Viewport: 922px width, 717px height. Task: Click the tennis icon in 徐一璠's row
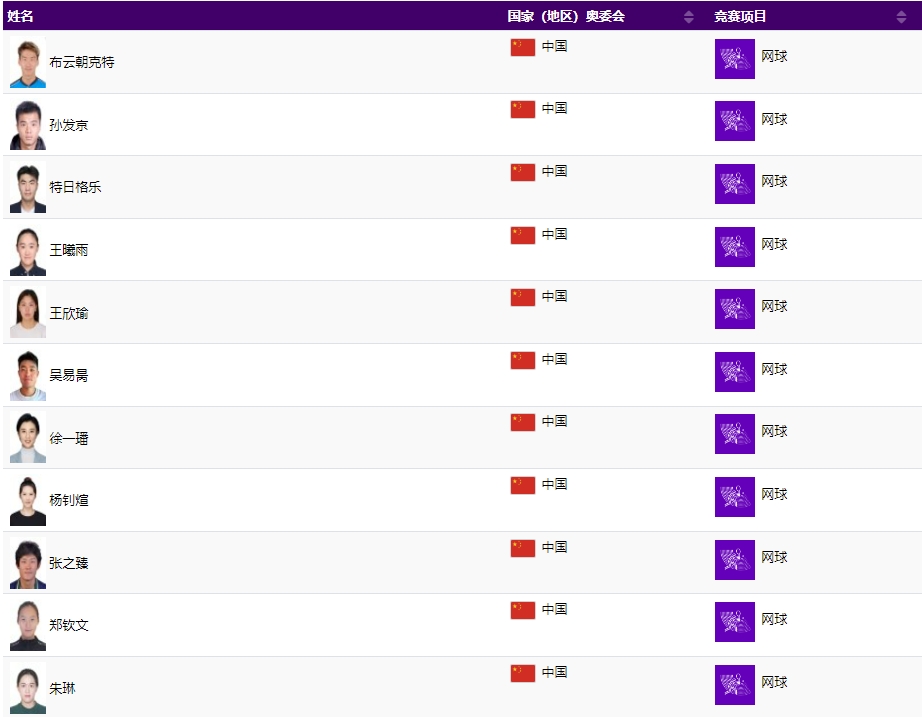(734, 434)
